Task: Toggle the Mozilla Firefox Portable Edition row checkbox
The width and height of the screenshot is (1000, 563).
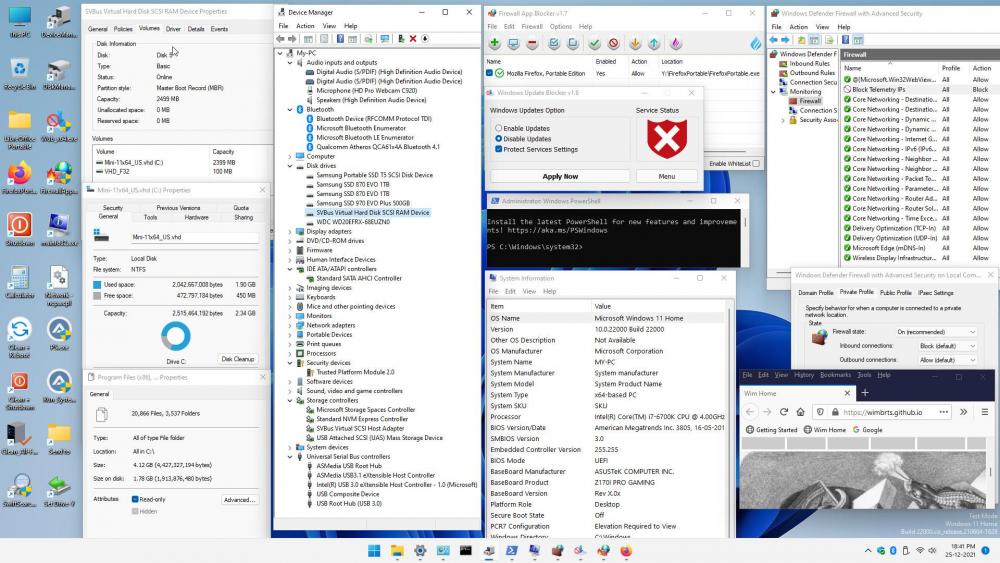Action: 490,73
